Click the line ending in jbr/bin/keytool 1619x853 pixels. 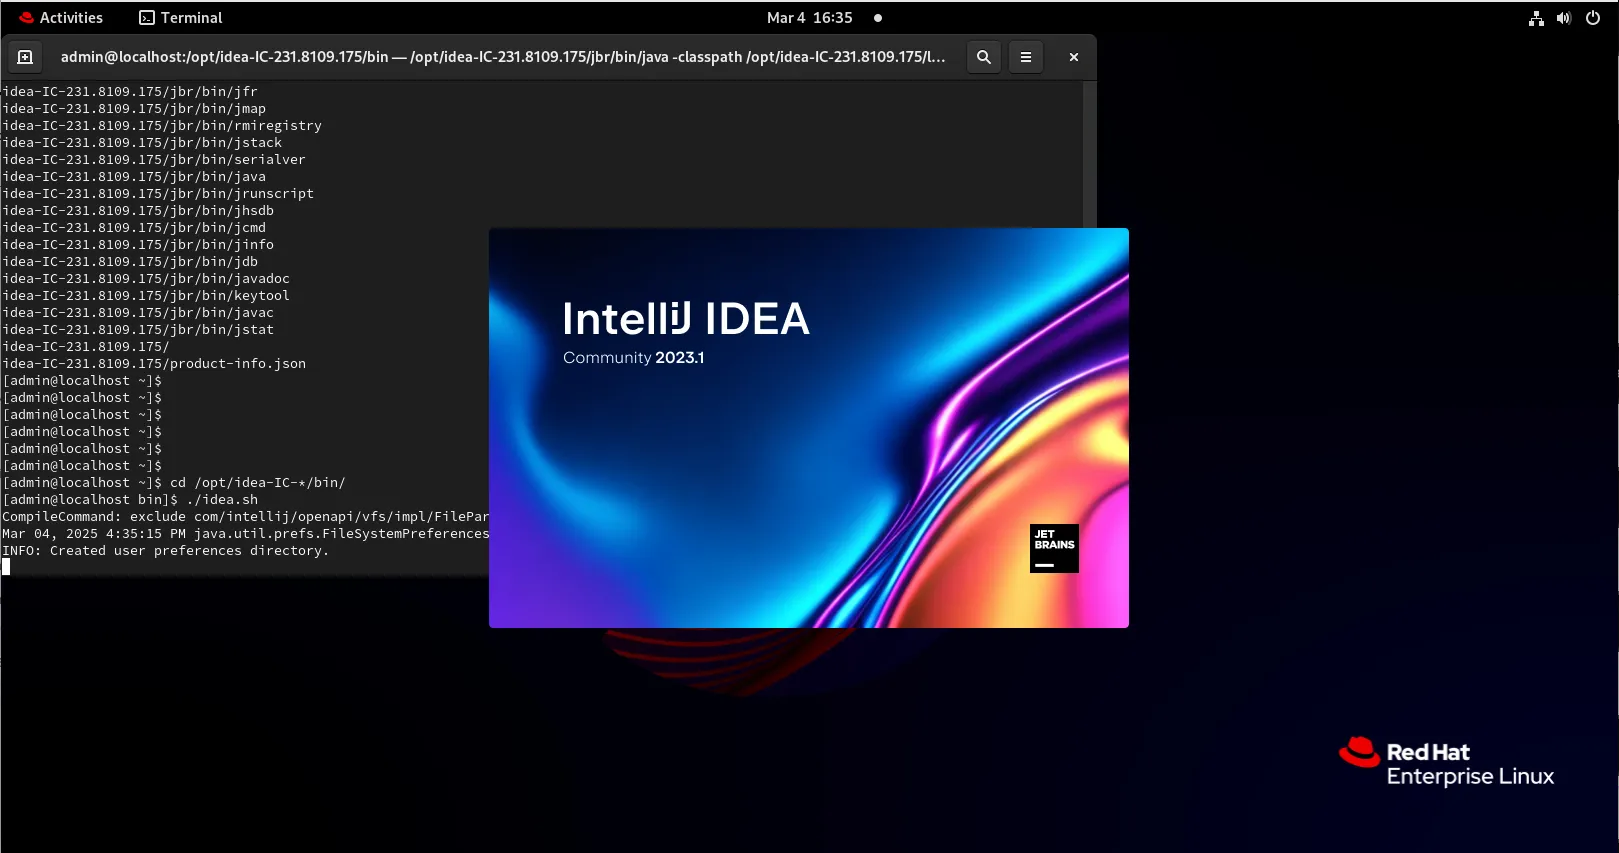(146, 295)
